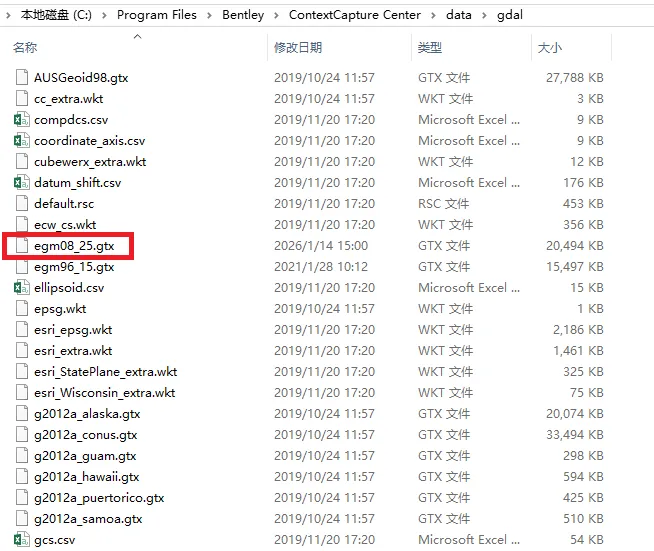Select the file name ellipsoid.csv
This screenshot has width=654, height=551.
coord(69,288)
